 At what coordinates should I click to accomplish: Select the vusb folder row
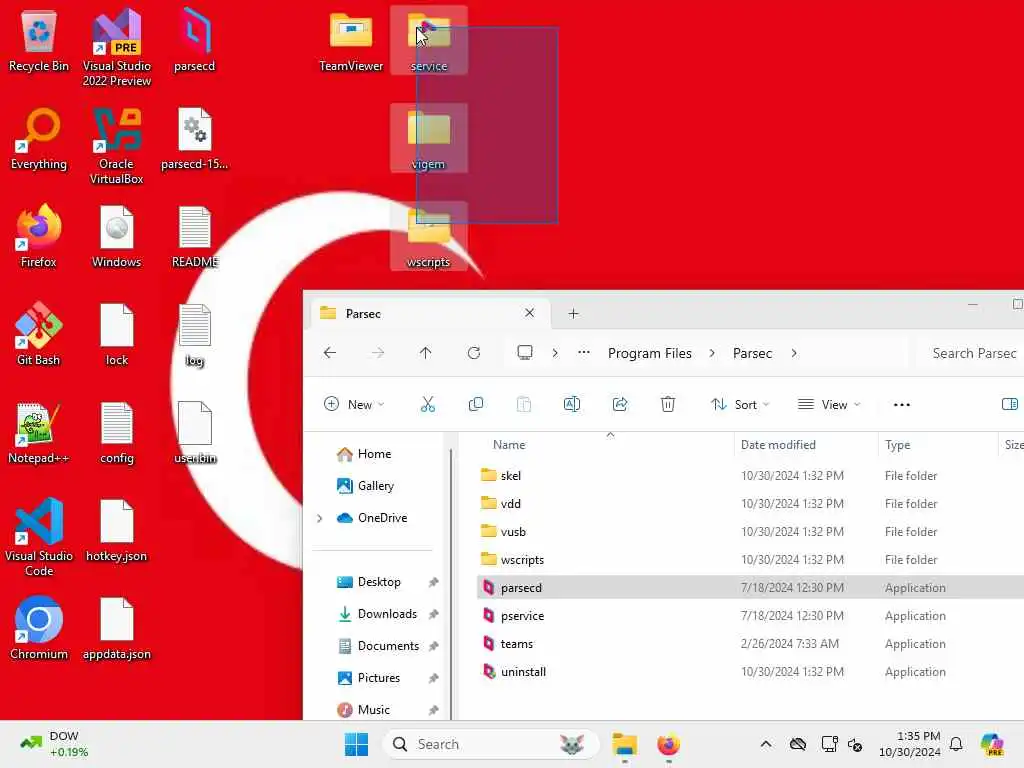(x=750, y=532)
